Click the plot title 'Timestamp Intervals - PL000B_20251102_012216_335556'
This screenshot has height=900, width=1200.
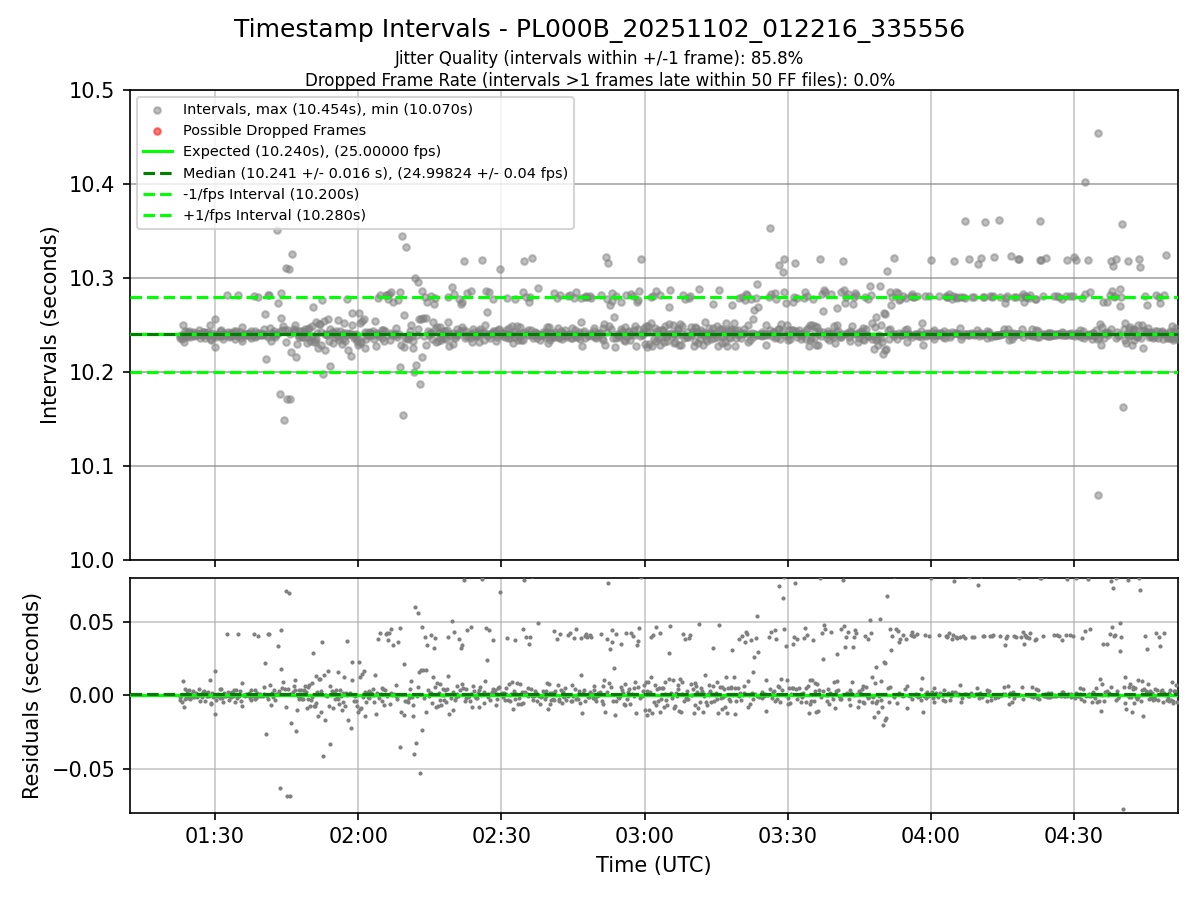[599, 29]
